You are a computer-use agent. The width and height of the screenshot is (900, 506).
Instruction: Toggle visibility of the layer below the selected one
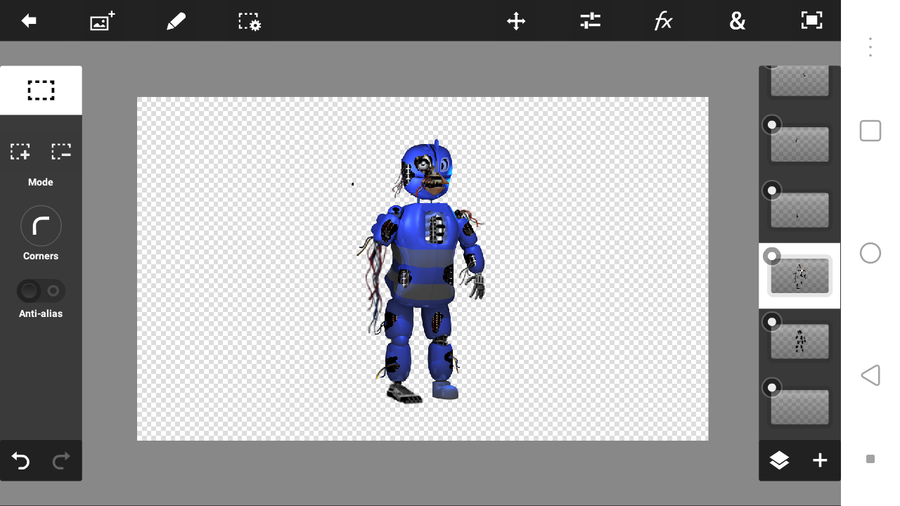click(772, 322)
